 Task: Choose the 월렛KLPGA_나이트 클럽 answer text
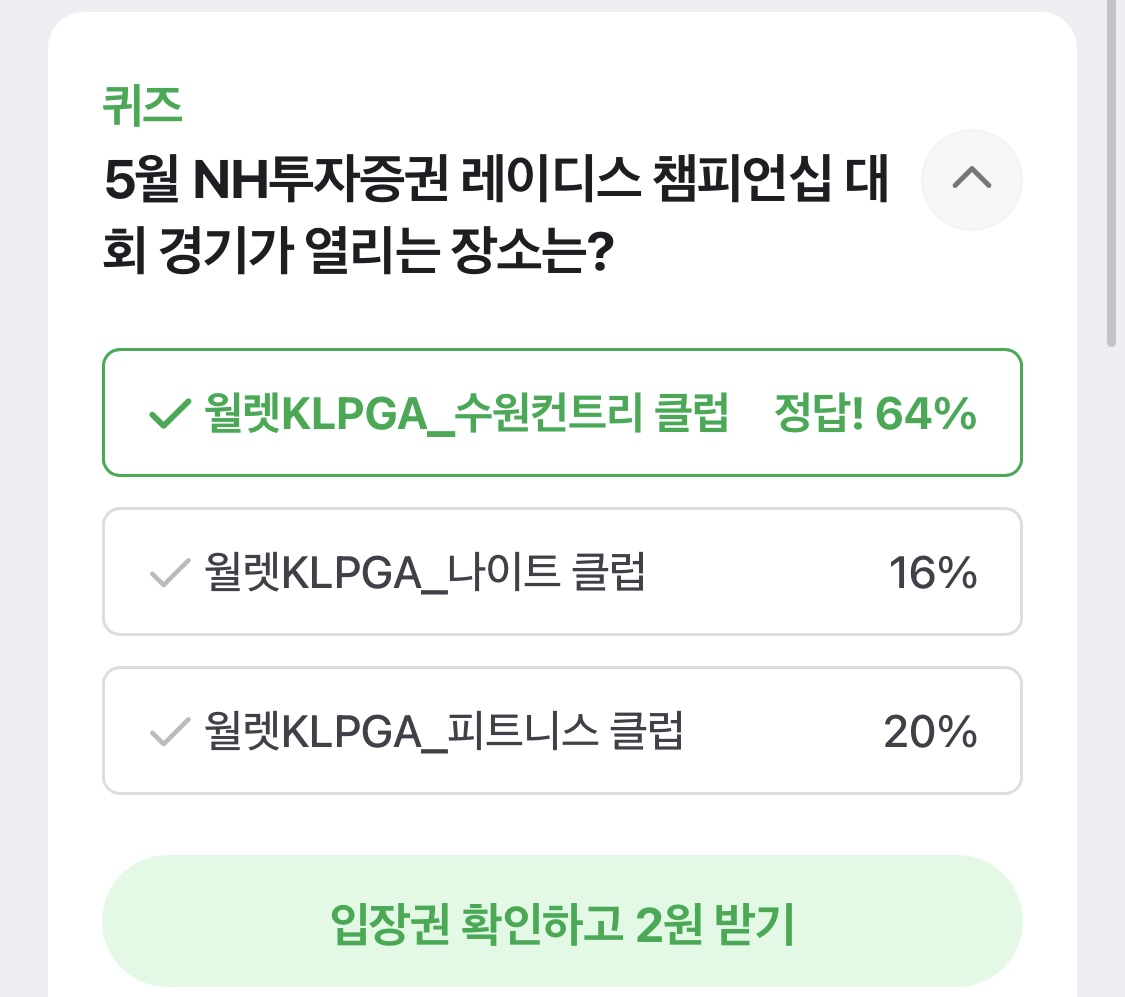click(x=424, y=574)
